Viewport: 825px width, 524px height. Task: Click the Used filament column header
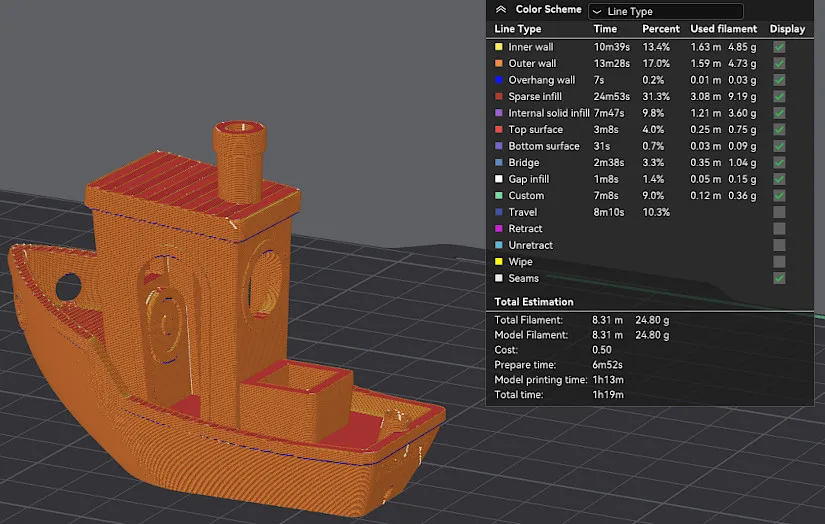tap(723, 28)
